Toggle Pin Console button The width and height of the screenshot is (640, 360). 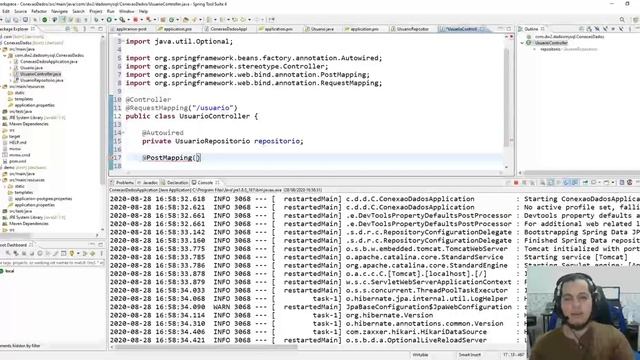(x=585, y=182)
